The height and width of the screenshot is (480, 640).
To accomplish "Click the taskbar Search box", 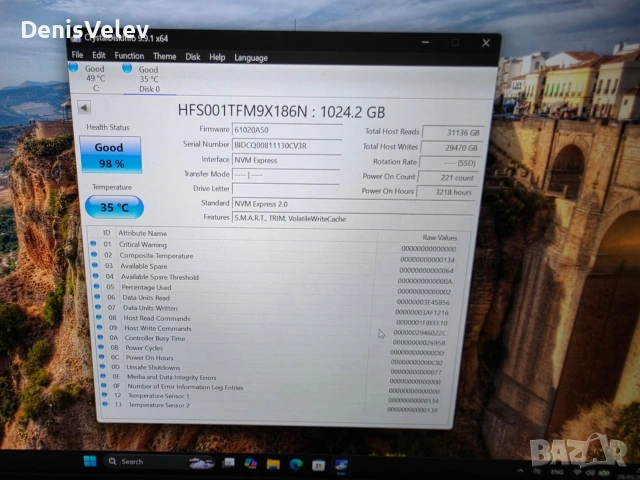I will coord(159,462).
